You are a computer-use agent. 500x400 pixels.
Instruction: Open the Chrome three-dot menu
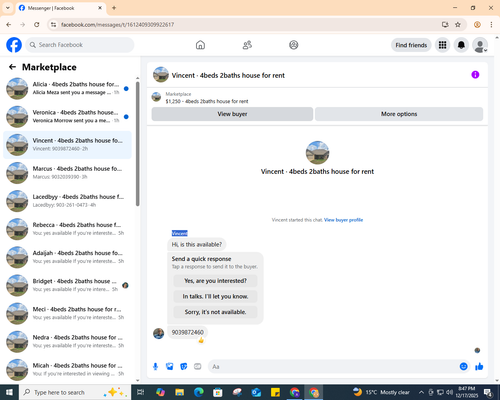pyautogui.click(x=491, y=25)
